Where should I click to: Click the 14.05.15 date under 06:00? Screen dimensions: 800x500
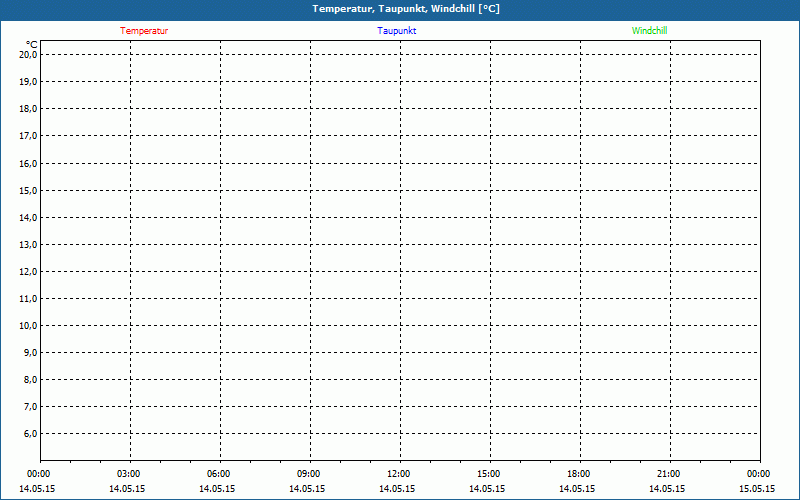217,489
